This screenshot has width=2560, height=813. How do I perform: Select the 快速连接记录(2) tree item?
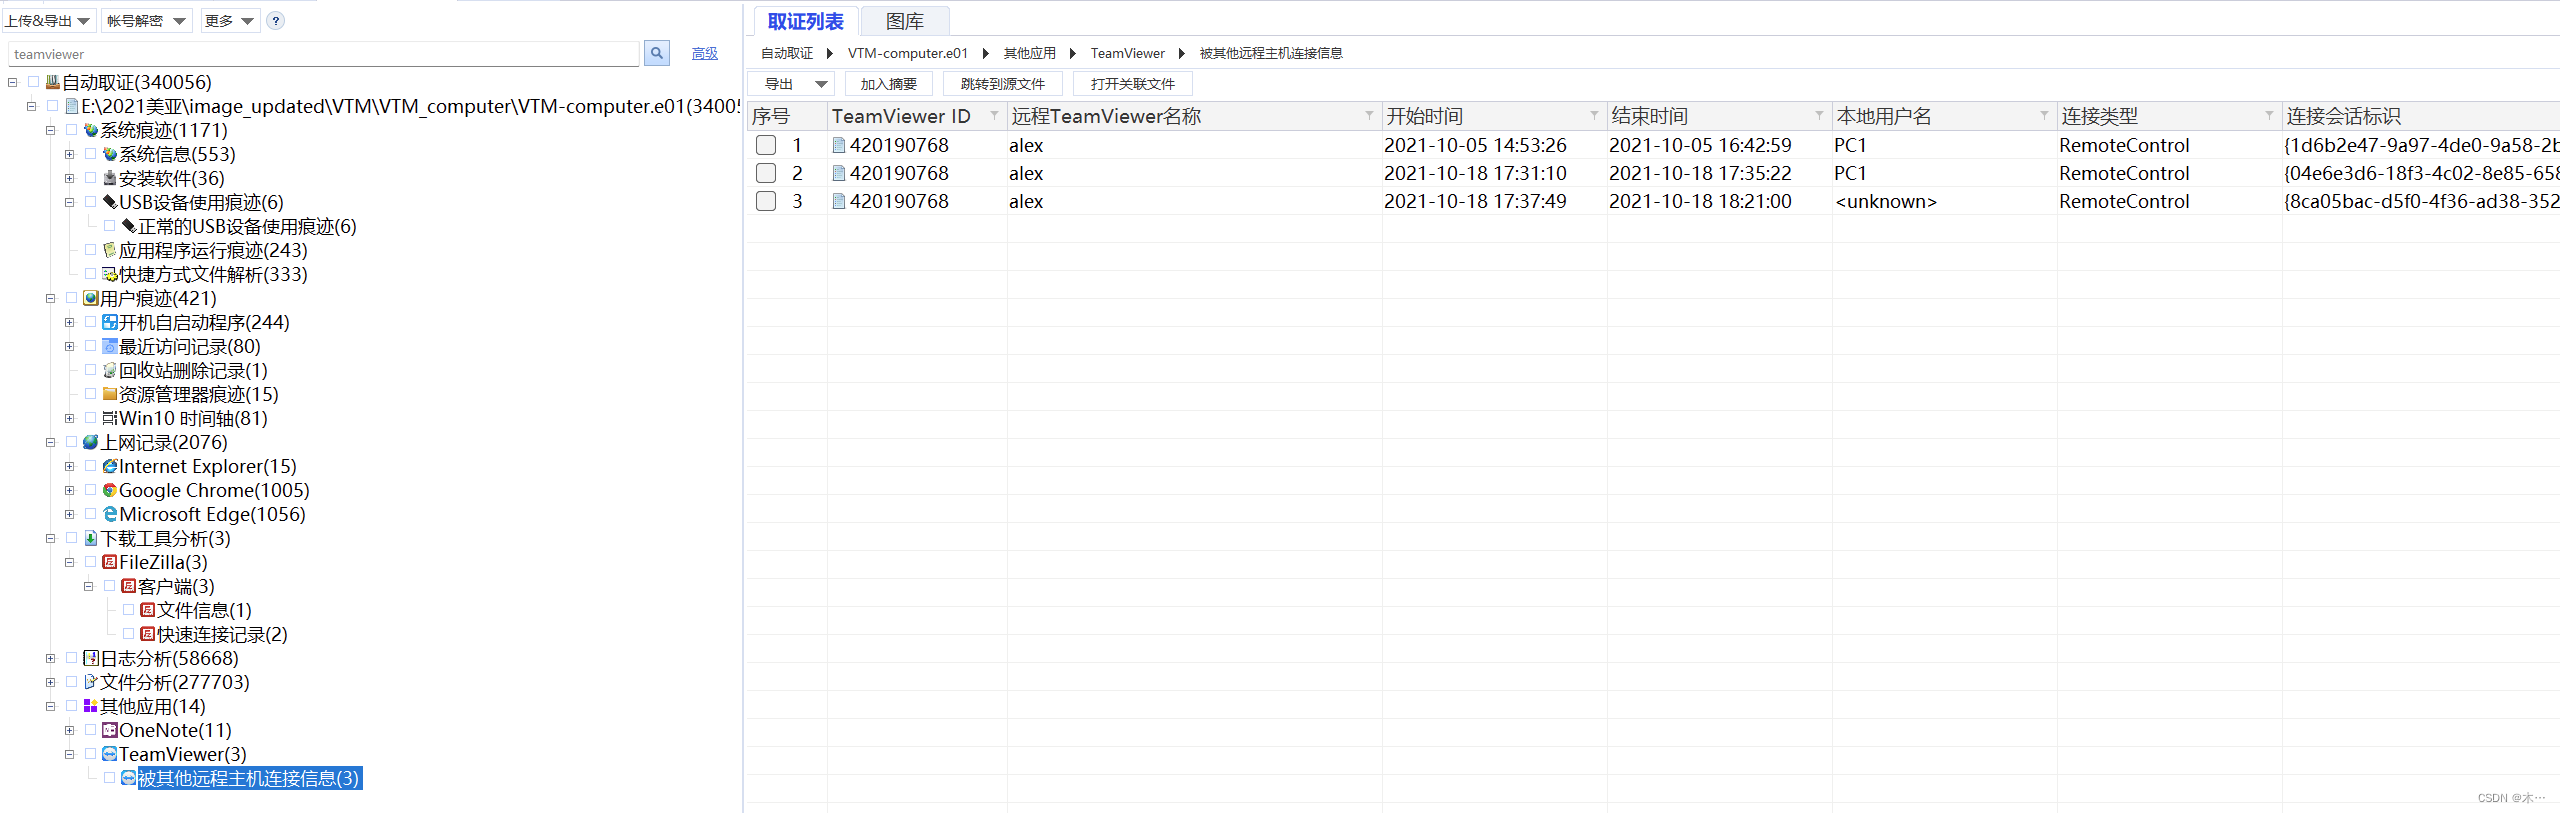tap(222, 634)
